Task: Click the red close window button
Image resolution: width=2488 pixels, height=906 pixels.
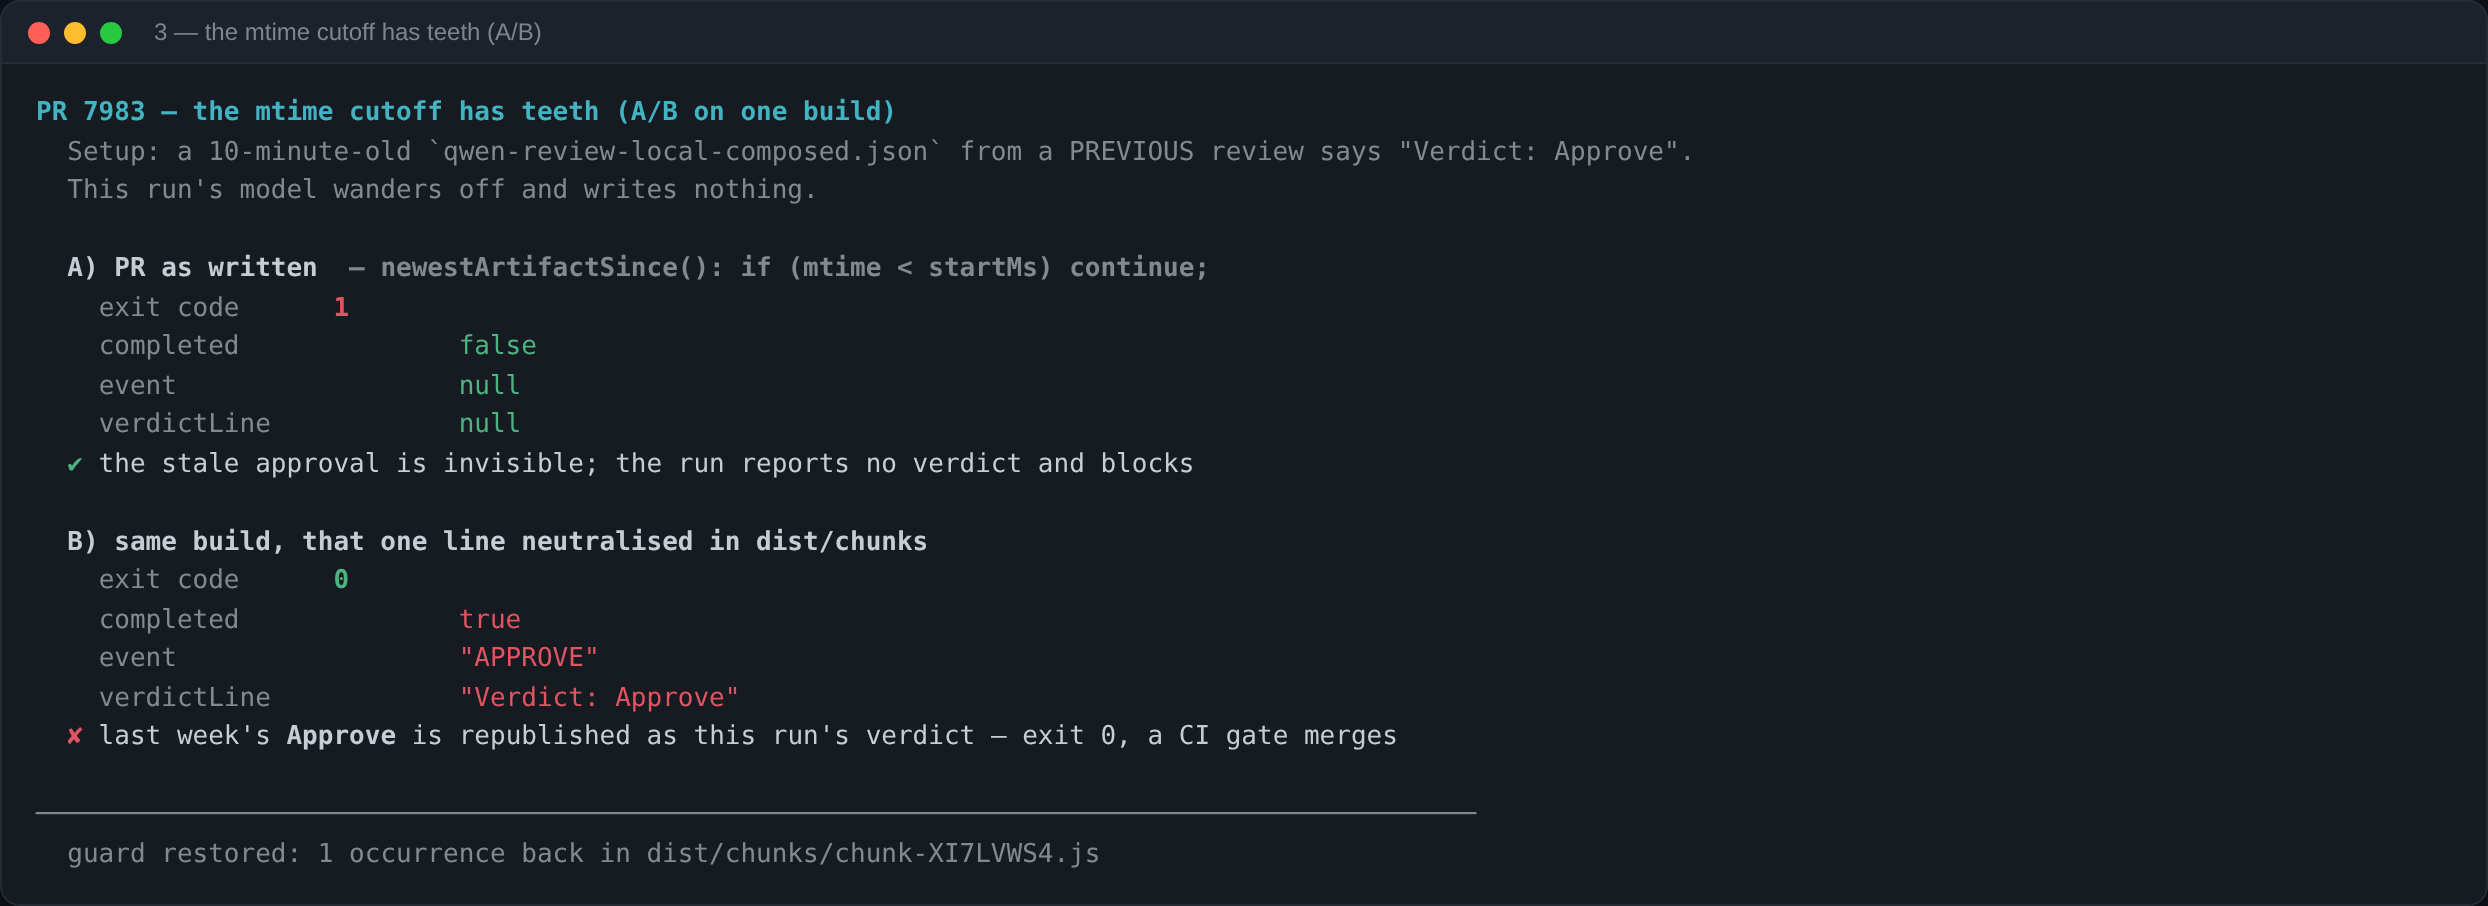Action: pos(39,33)
